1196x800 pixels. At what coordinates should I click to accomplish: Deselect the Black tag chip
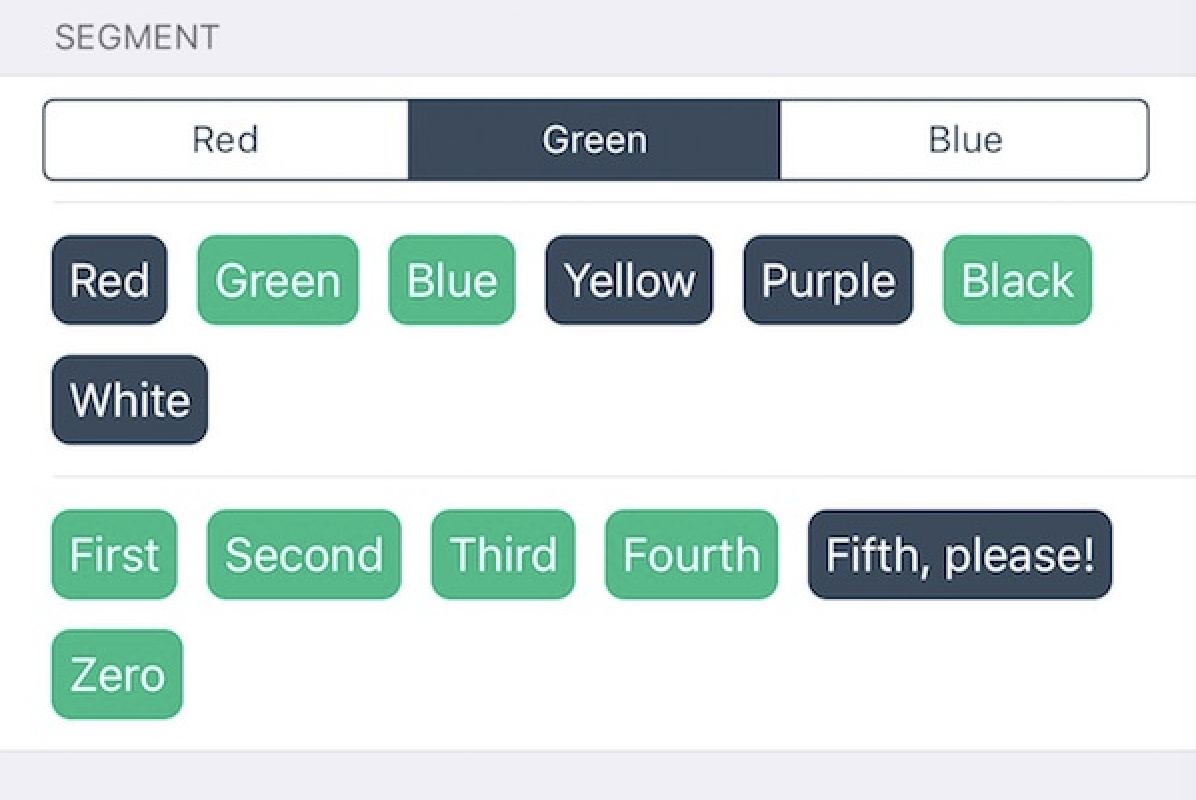click(1018, 280)
